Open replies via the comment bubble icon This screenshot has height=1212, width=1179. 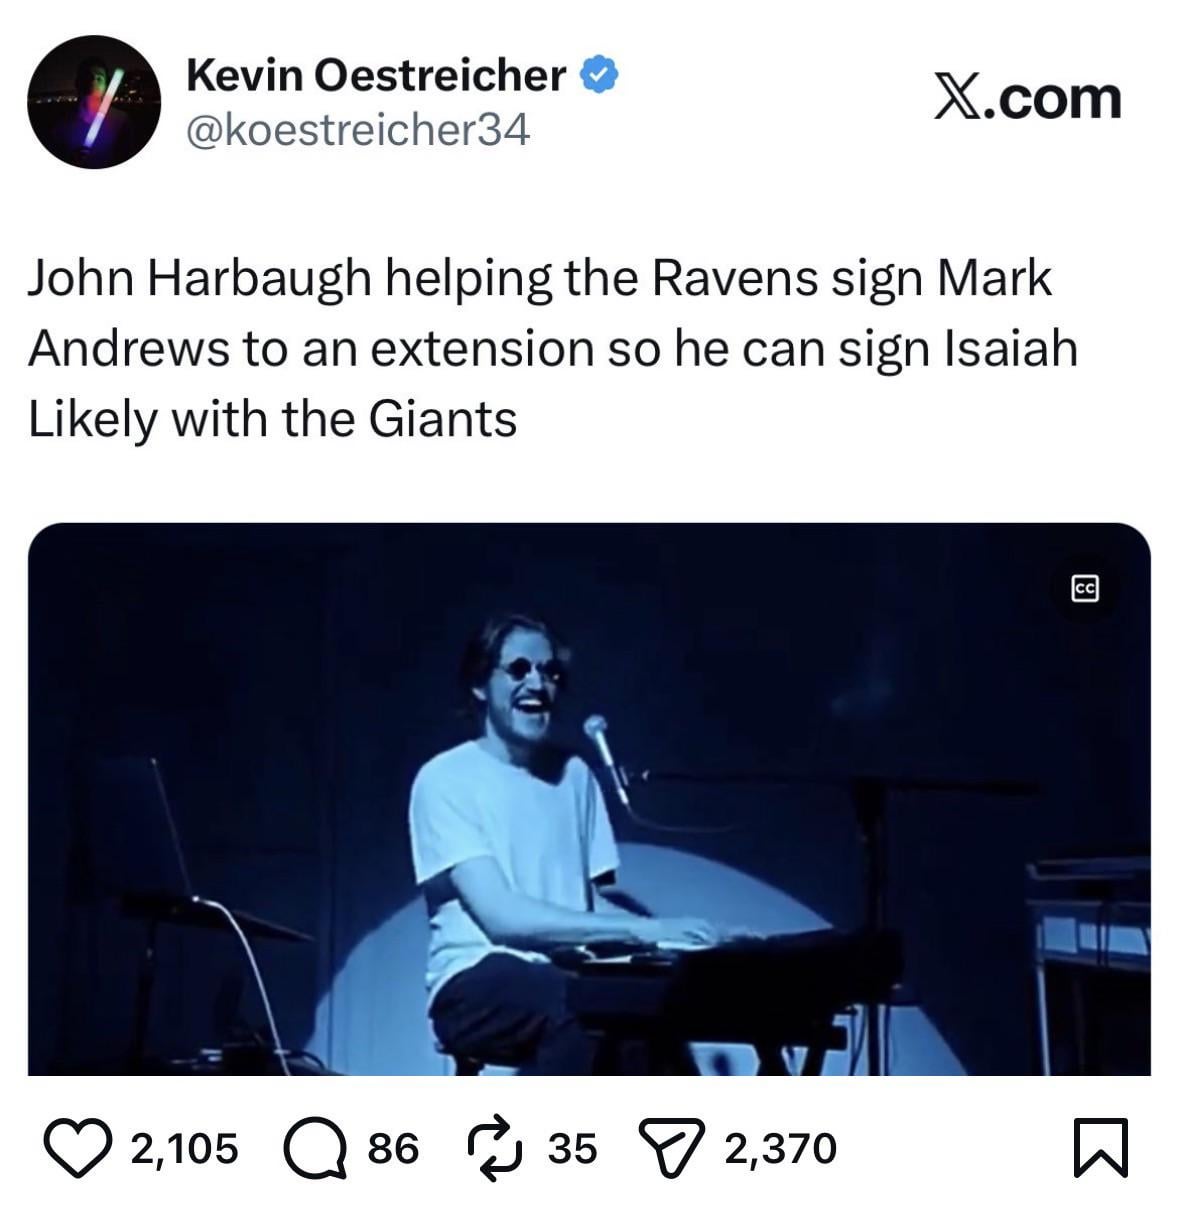315,1148
